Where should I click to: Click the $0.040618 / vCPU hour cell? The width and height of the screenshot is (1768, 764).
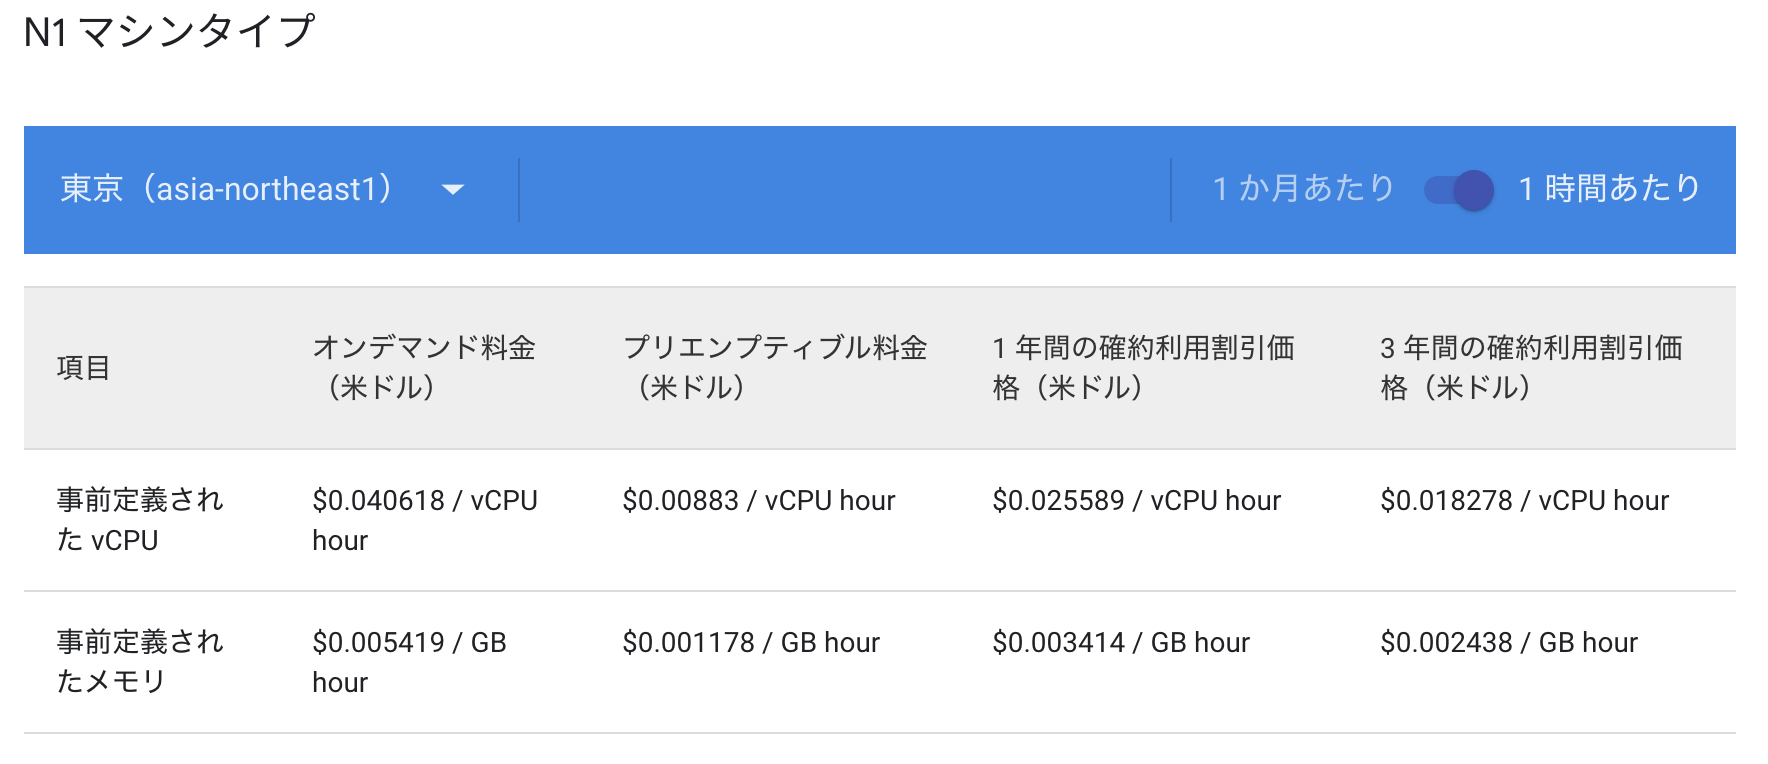coord(425,520)
